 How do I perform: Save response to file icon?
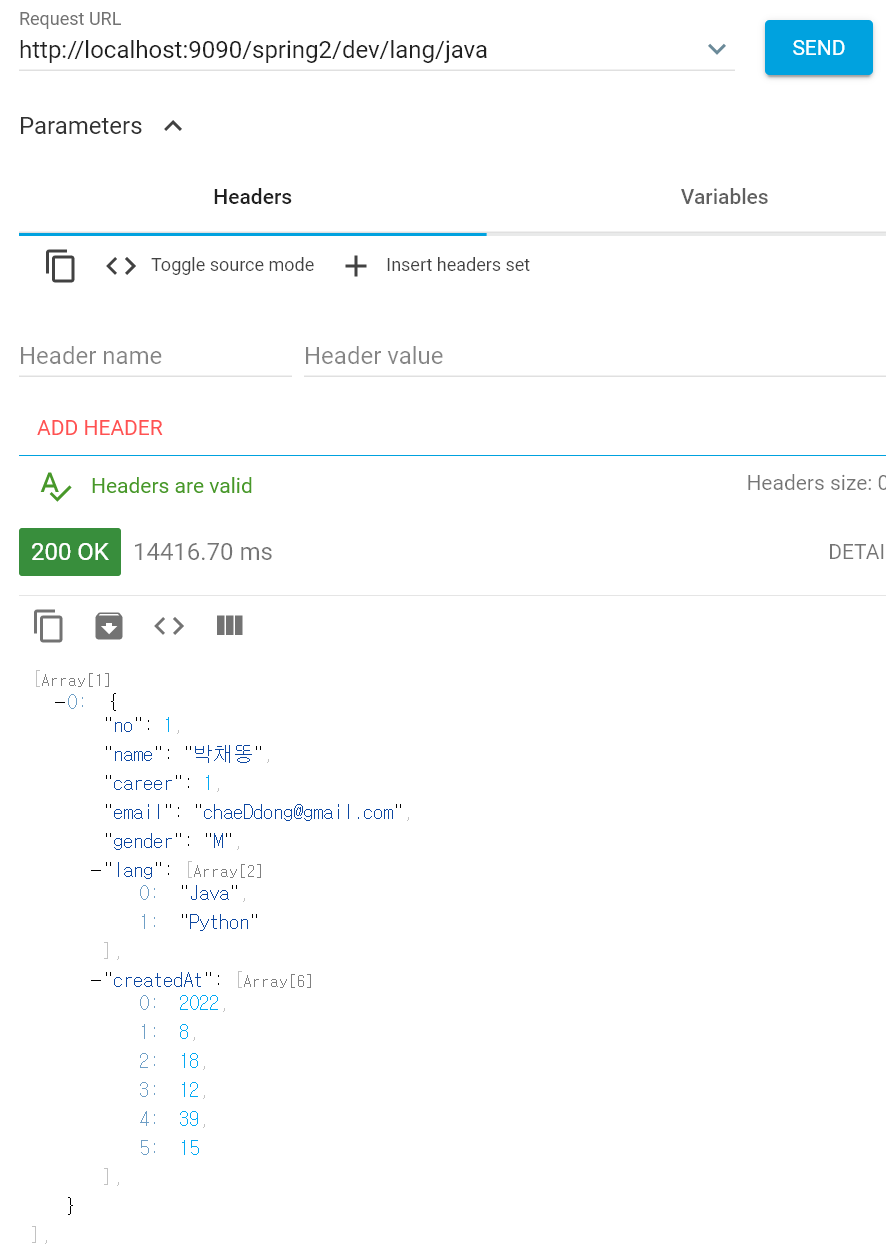point(108,626)
